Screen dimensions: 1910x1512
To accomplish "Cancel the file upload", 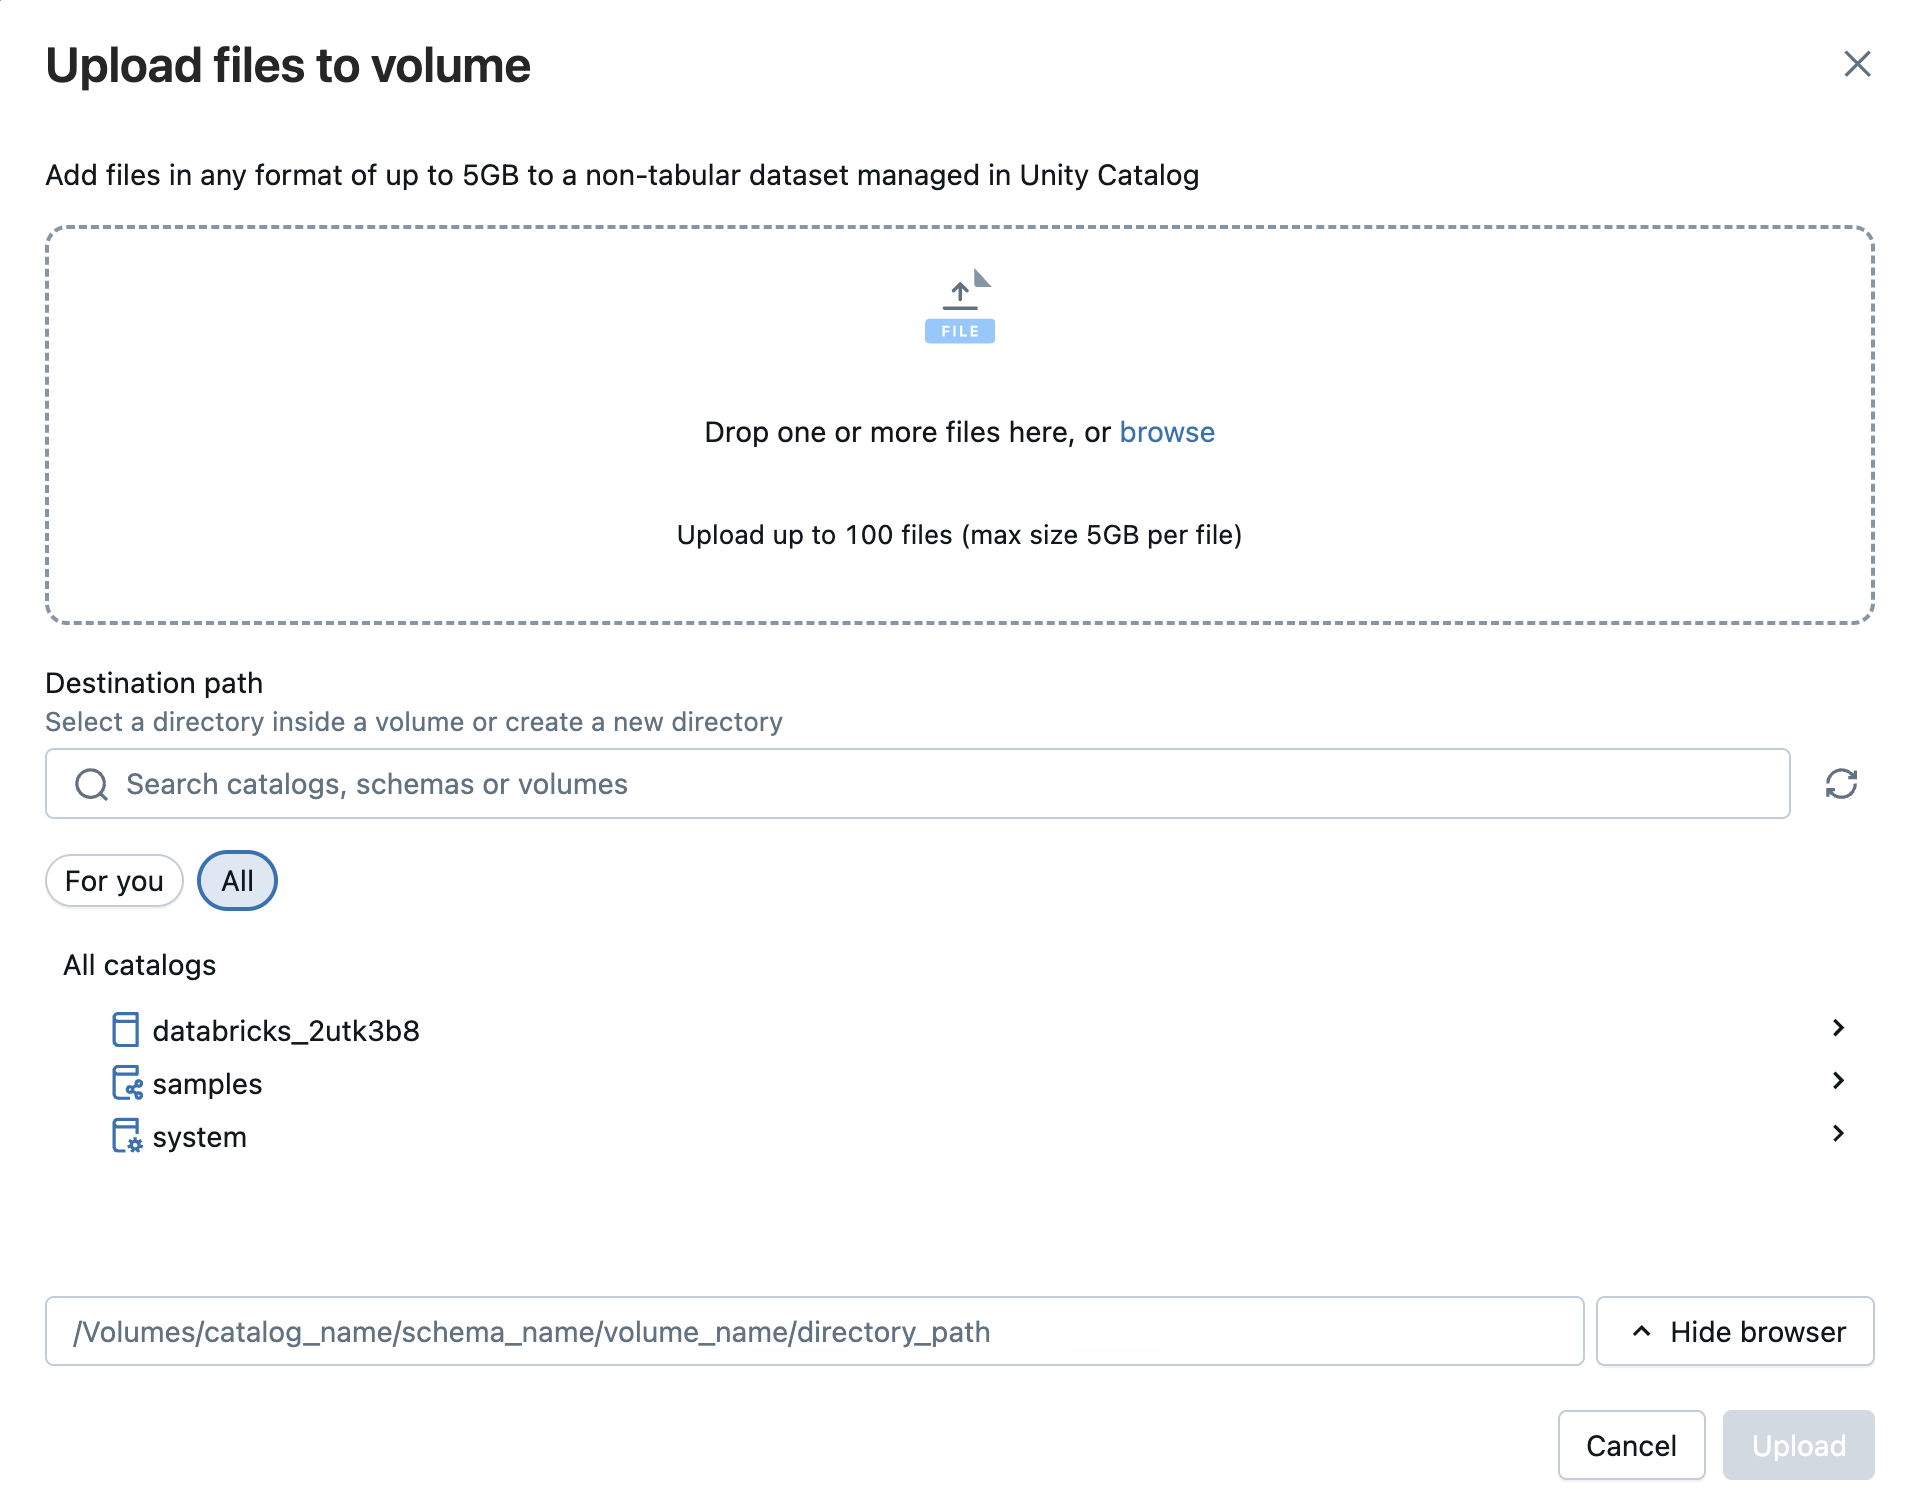I will [x=1631, y=1445].
